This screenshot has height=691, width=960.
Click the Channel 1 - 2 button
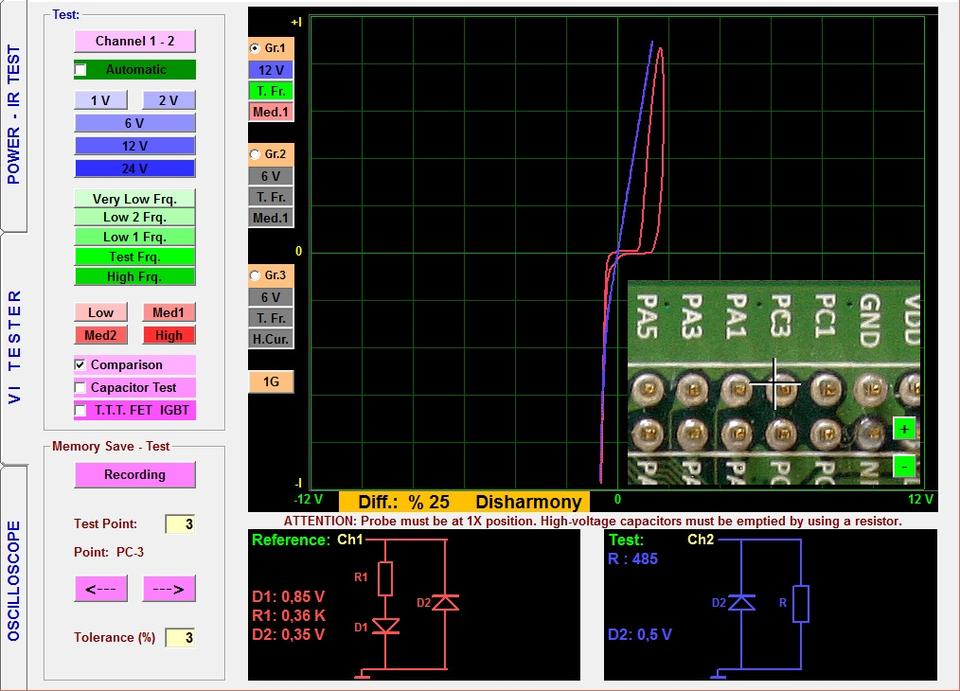134,41
